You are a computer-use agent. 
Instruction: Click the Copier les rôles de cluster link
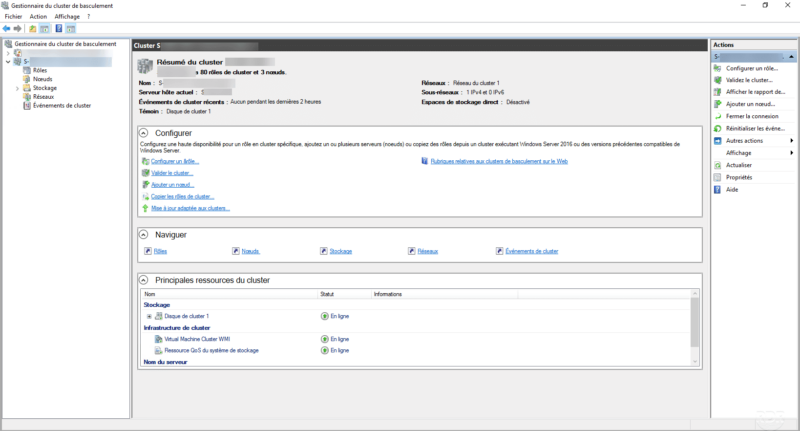pyautogui.click(x=183, y=196)
